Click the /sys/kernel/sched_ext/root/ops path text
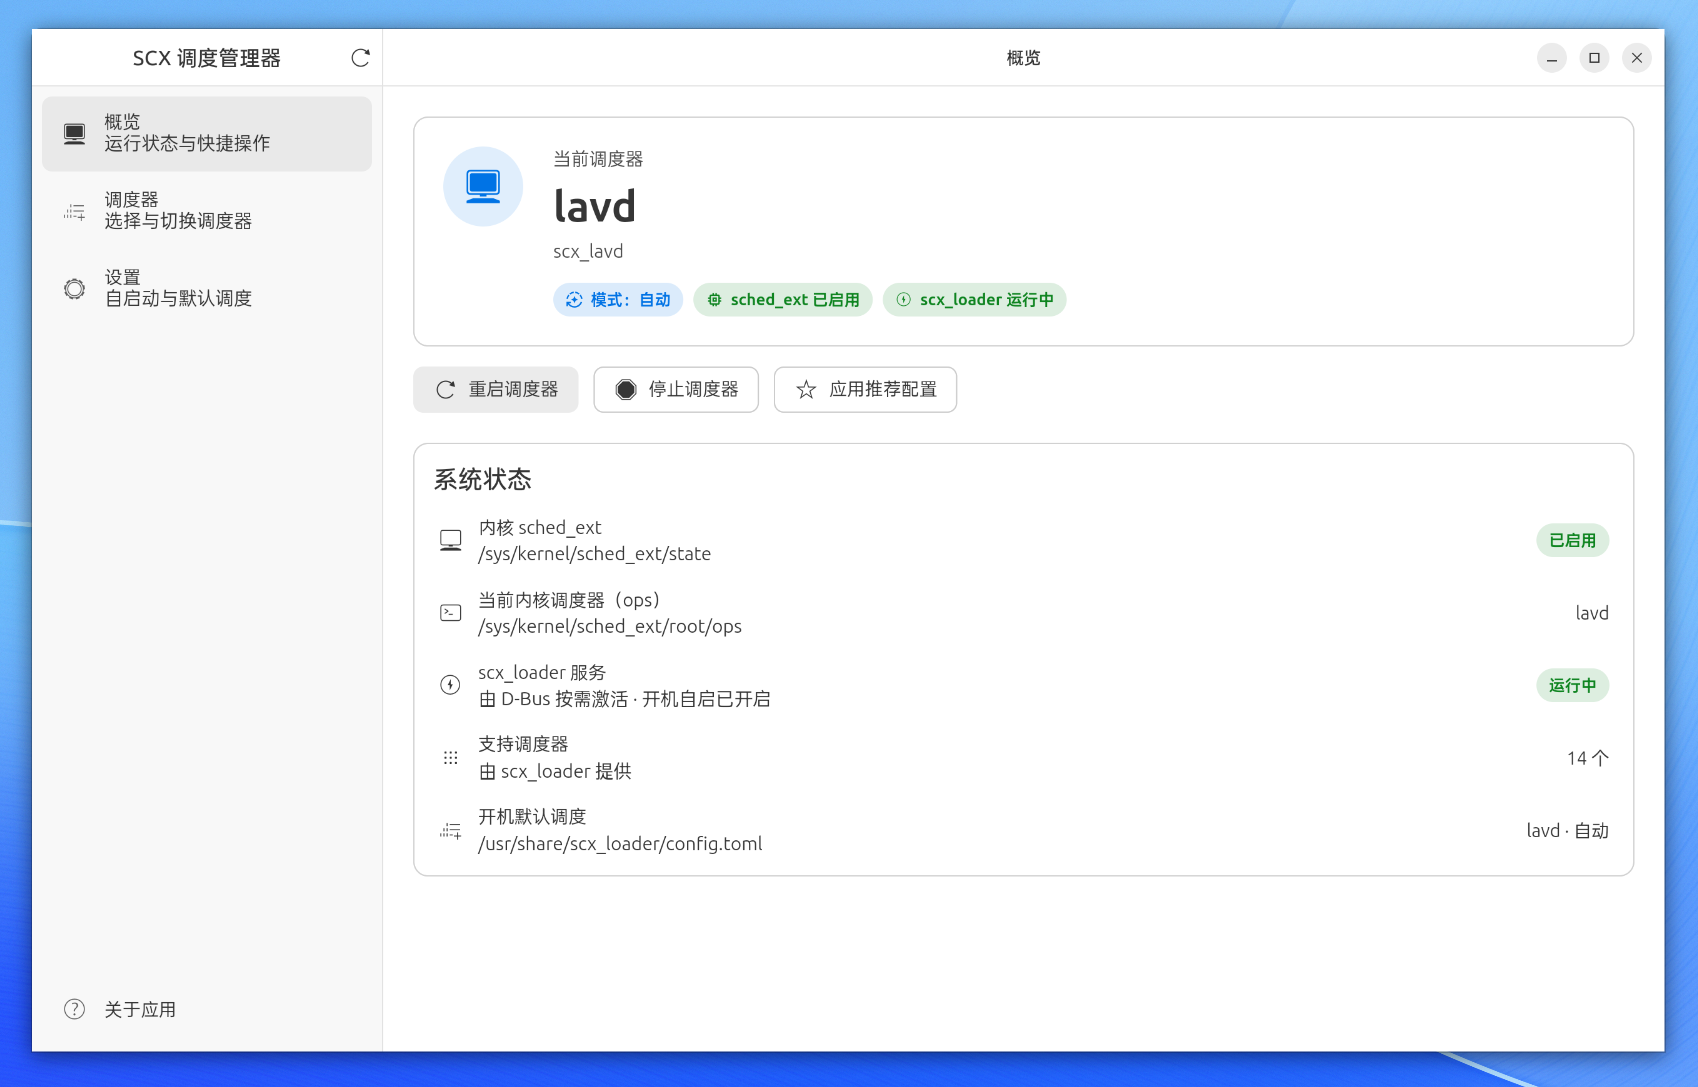Viewport: 1698px width, 1087px height. tap(610, 627)
